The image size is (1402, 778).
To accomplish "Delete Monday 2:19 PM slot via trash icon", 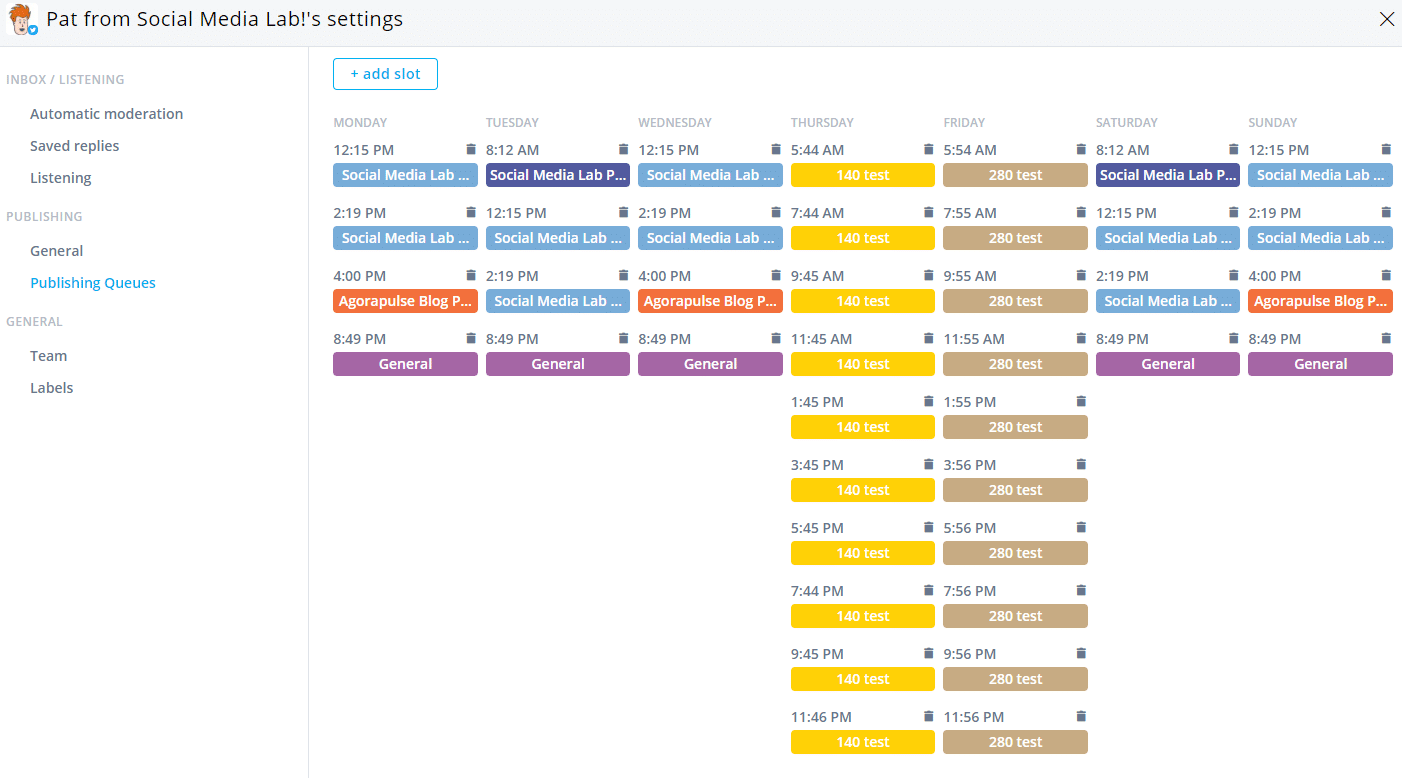I will pos(471,212).
